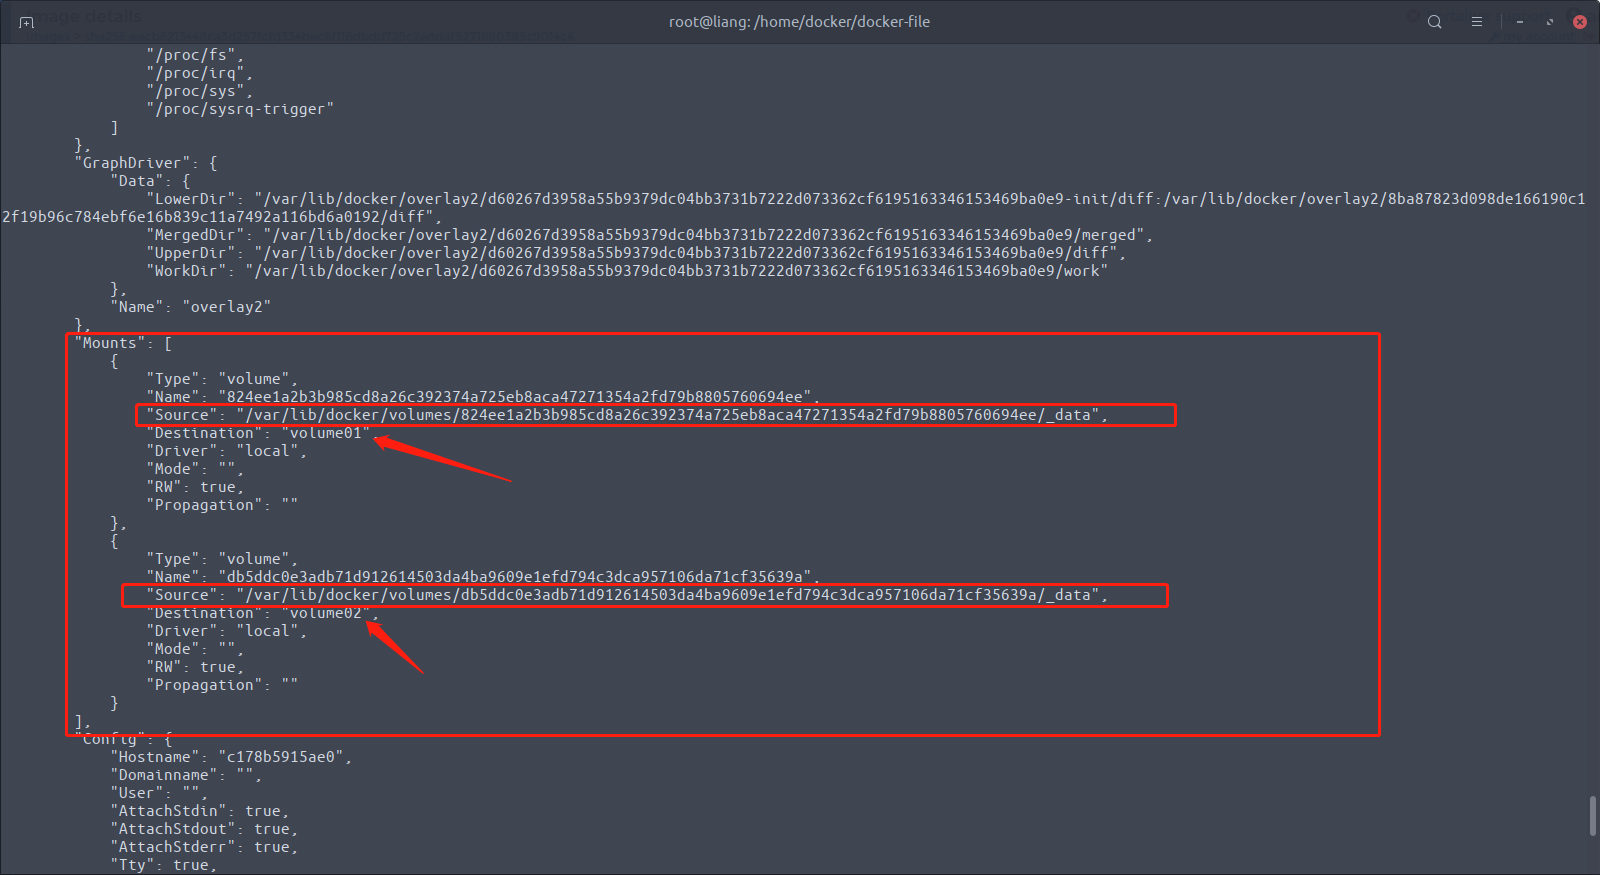
Task: Click the vertical scrollbar thumb
Action: [x=1592, y=815]
